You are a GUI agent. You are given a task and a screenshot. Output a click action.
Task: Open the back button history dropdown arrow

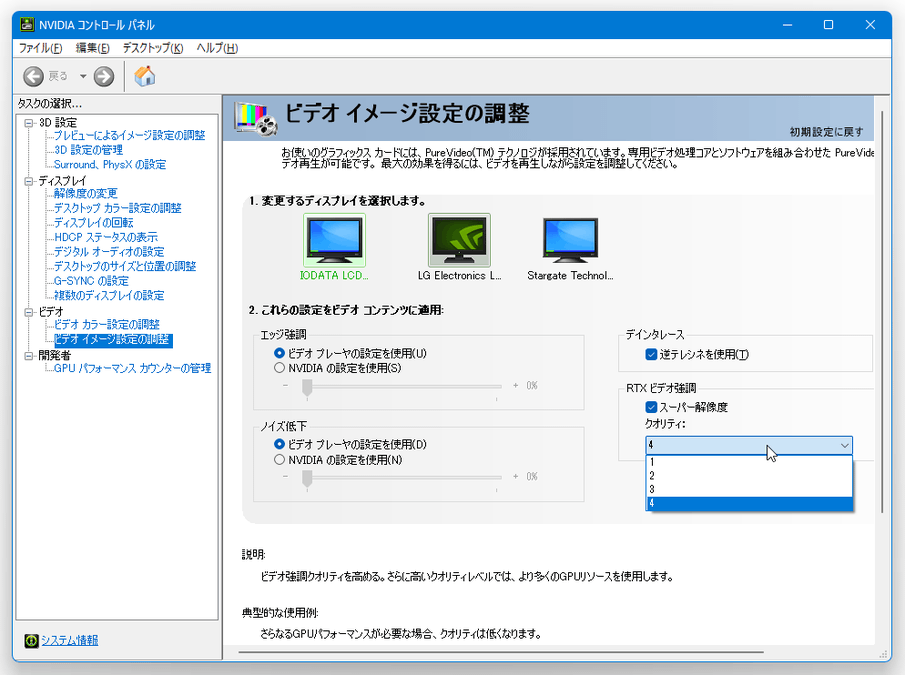83,76
